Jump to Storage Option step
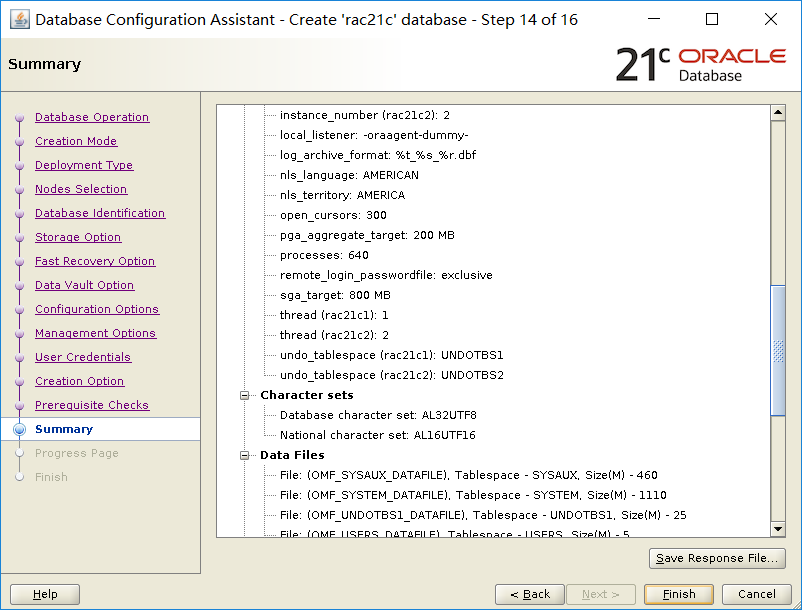Screen dimensions: 802x610 pyautogui.click(x=78, y=237)
